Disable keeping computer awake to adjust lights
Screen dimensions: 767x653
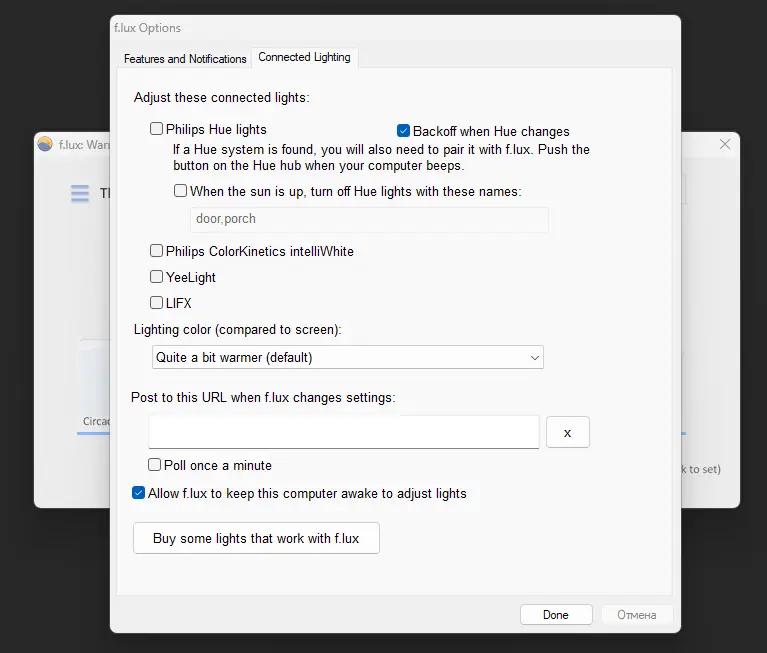pyautogui.click(x=139, y=493)
